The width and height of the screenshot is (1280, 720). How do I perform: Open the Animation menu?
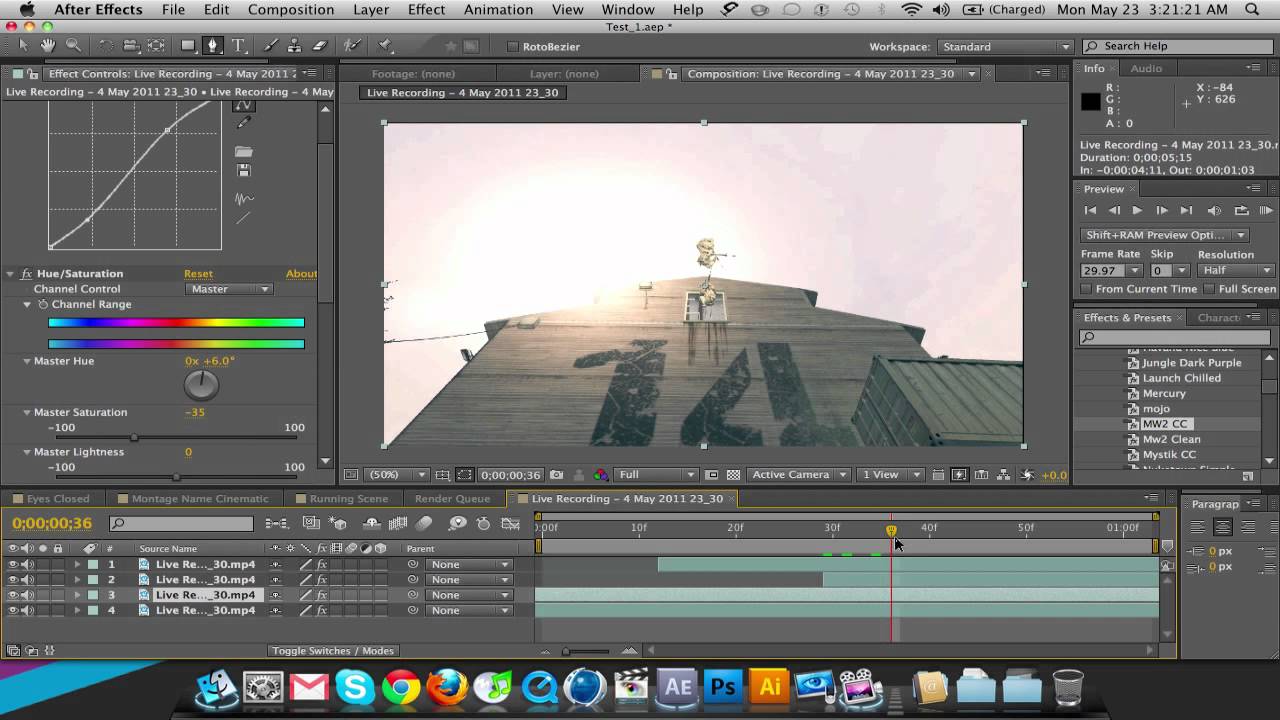498,10
